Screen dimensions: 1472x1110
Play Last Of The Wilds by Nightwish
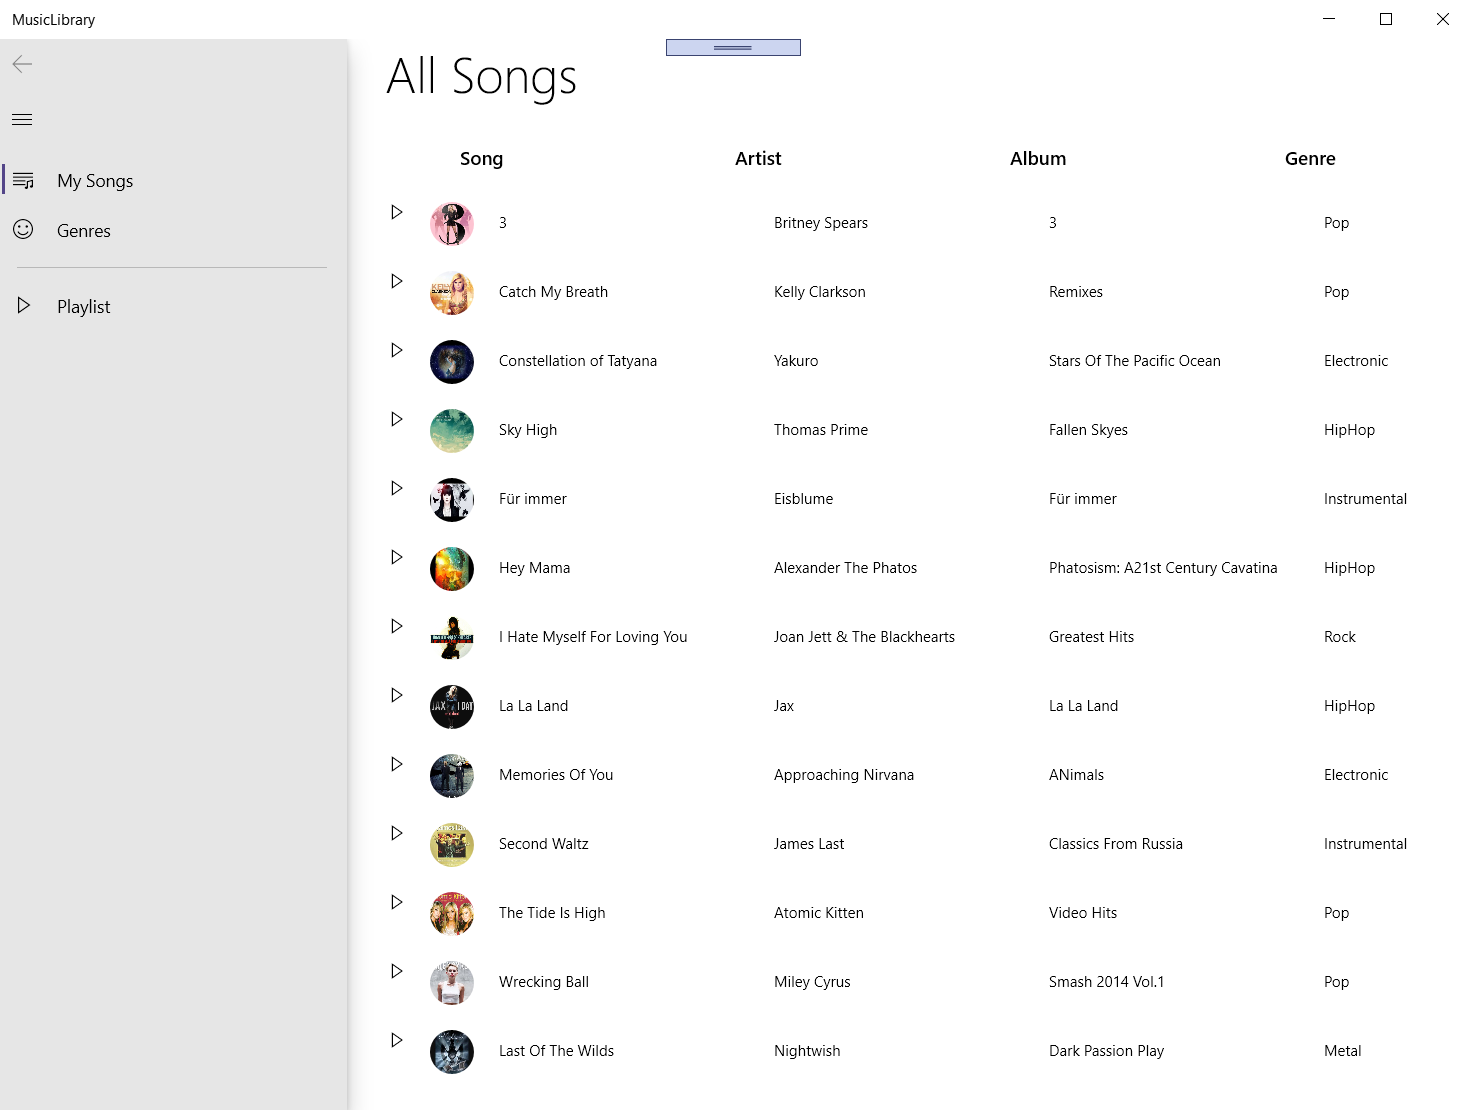click(x=396, y=1039)
